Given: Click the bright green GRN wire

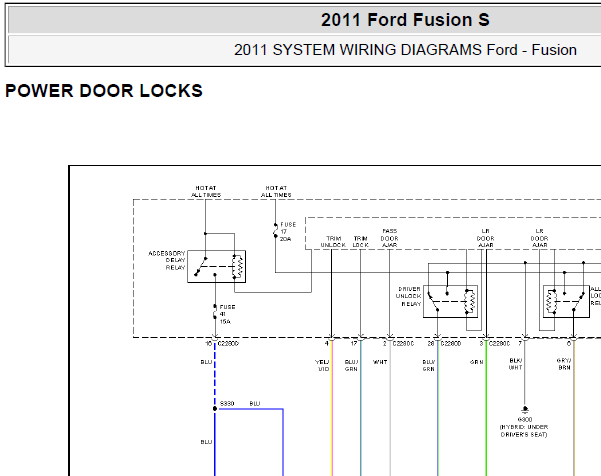Looking at the screenshot, I should point(486,408).
